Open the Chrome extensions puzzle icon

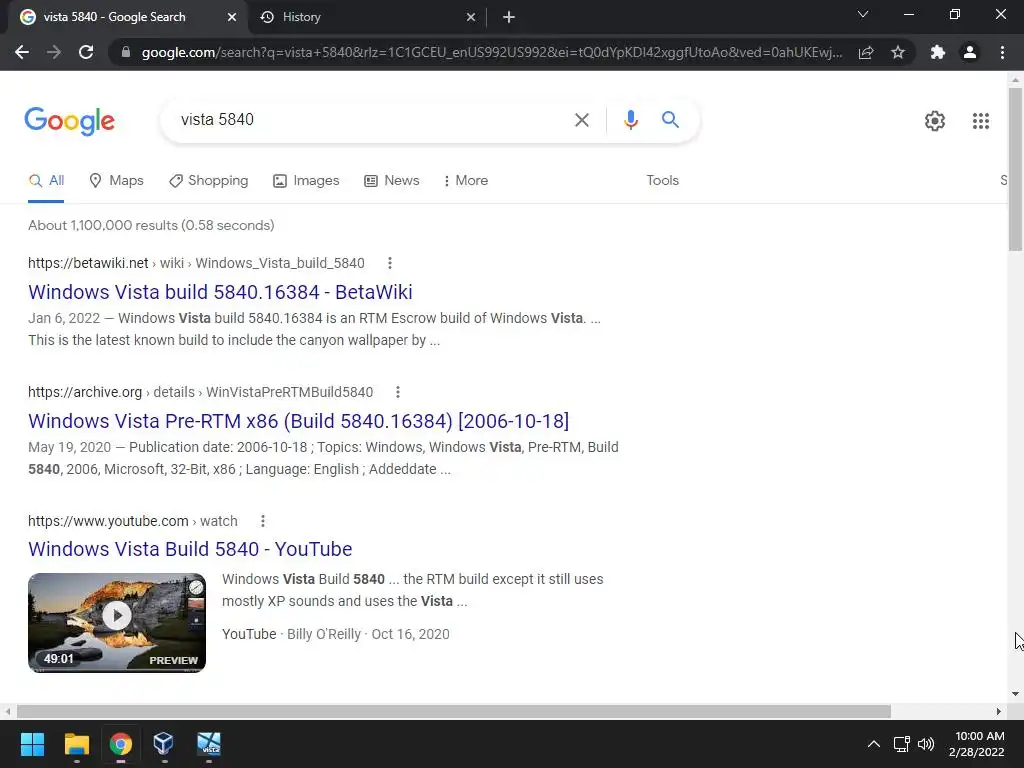[938, 52]
